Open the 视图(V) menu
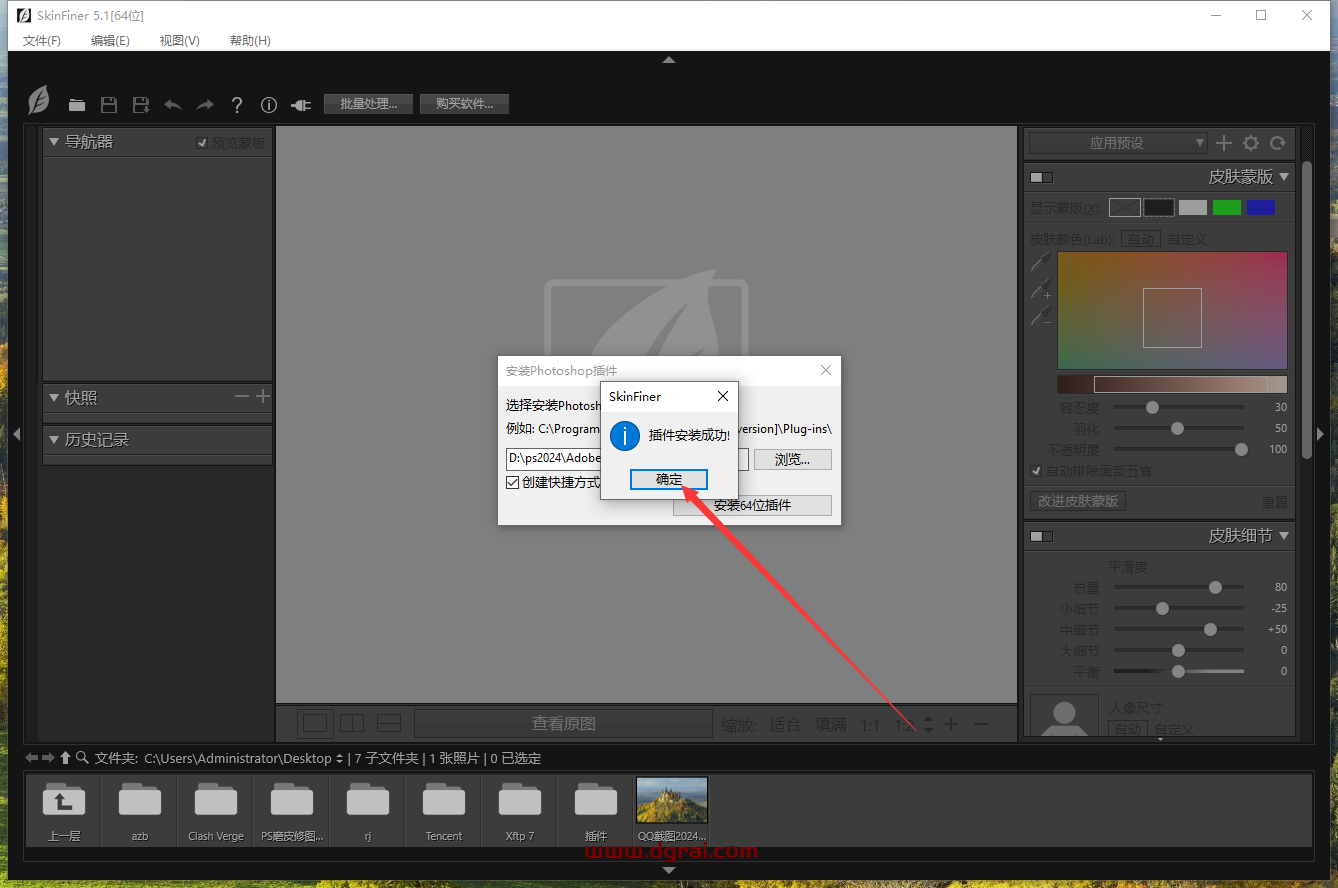The width and height of the screenshot is (1338, 888). coord(179,41)
